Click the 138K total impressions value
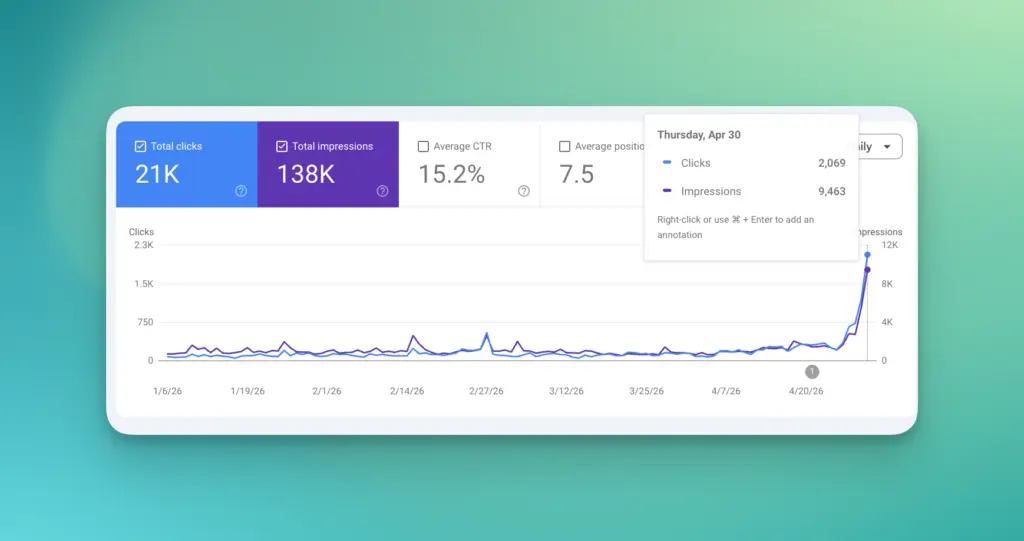The height and width of the screenshot is (541, 1024). (306, 174)
